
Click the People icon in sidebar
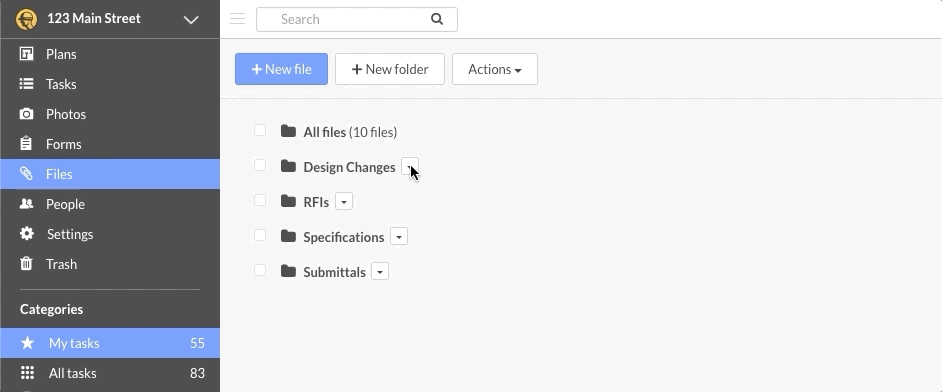click(x=26, y=204)
